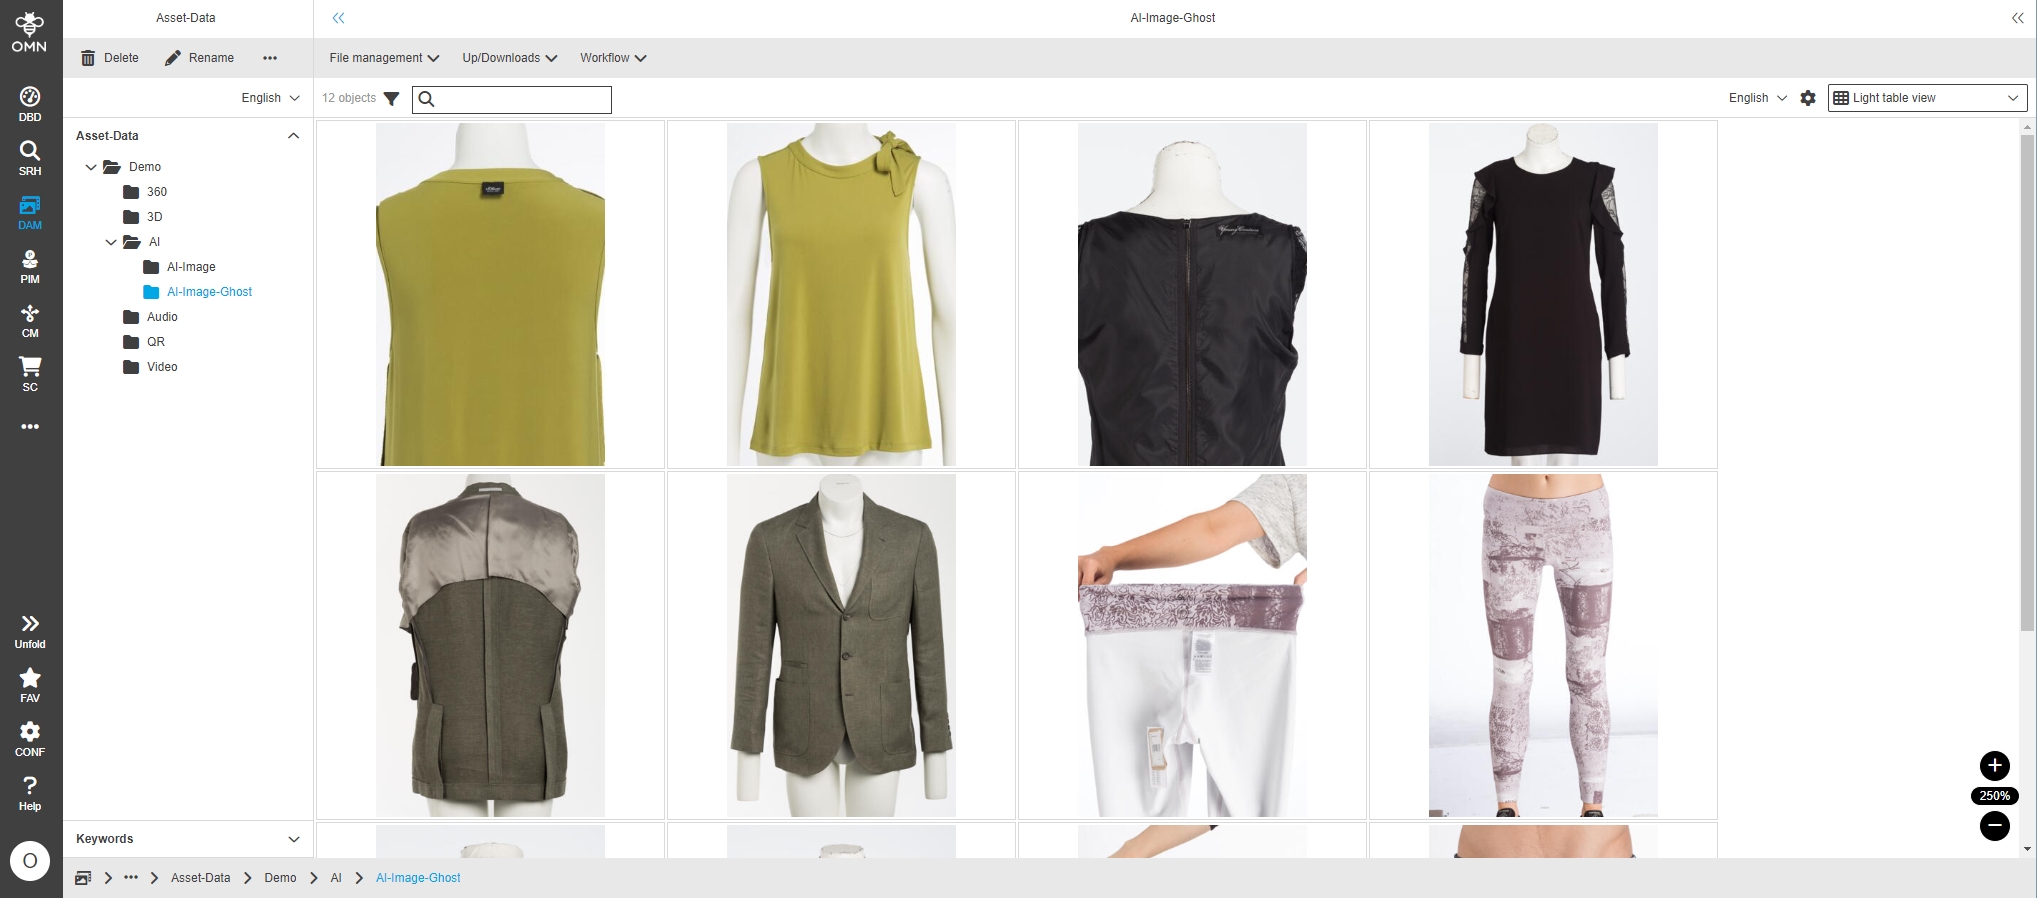Click the Delete button
Screen dimensions: 2037x898
pos(110,58)
